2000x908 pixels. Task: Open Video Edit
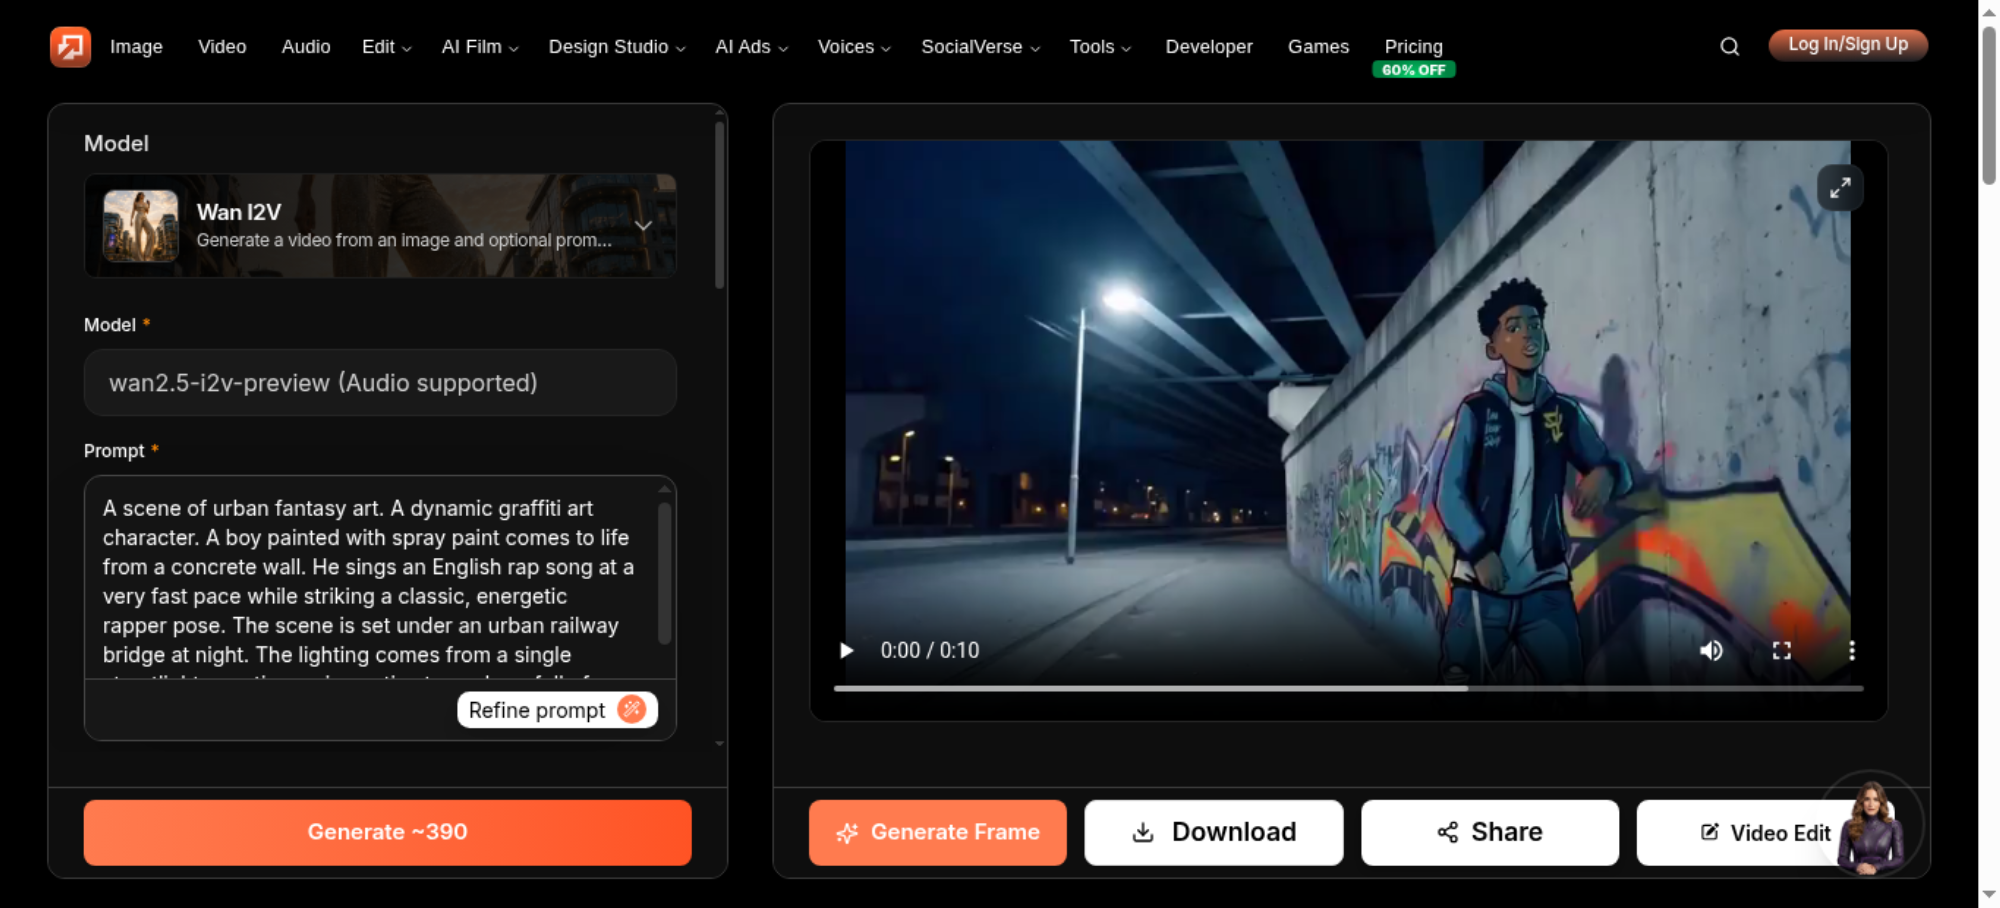coord(1765,832)
